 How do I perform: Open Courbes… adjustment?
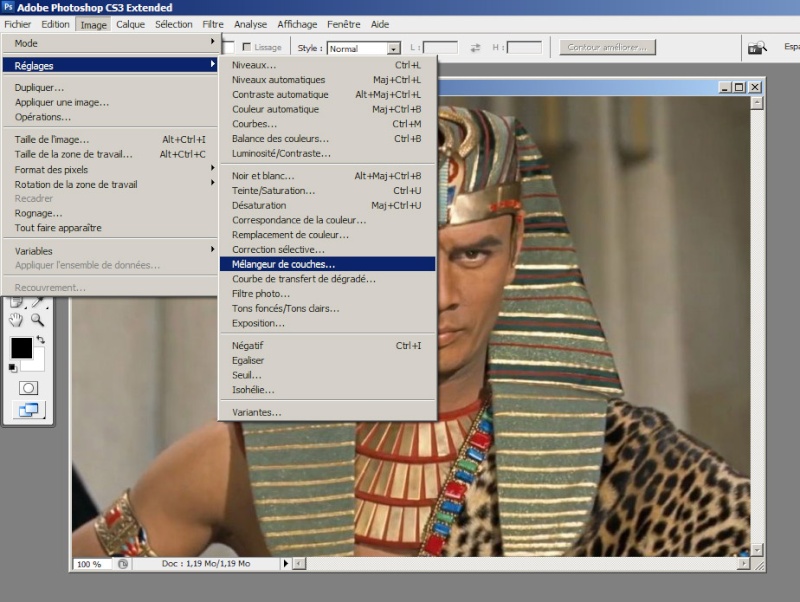[327, 124]
